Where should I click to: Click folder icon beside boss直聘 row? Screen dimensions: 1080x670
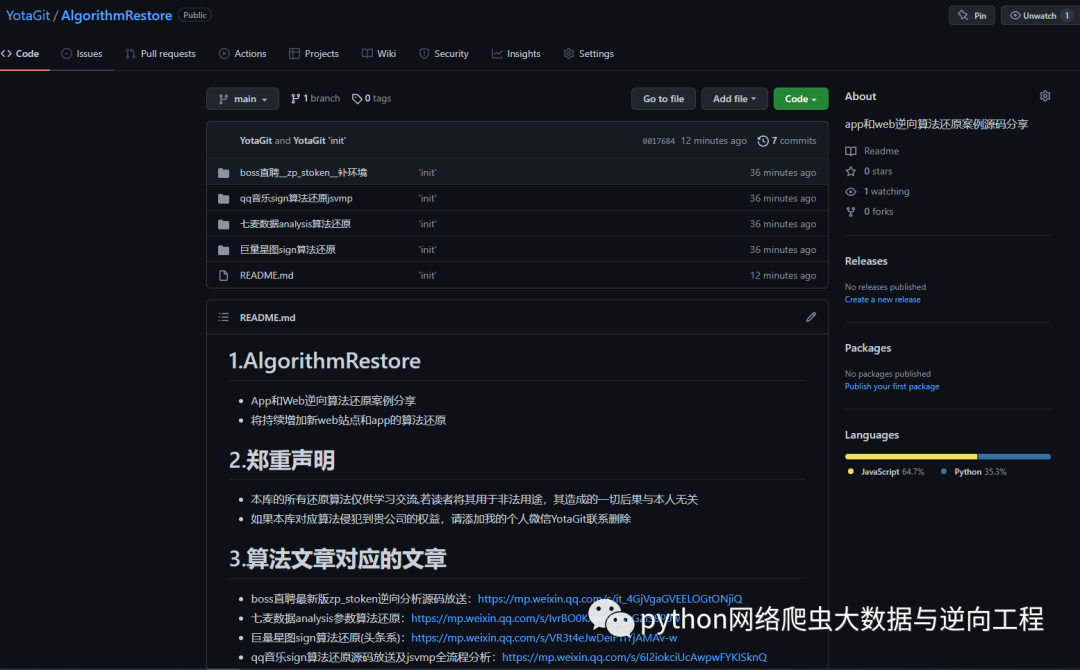click(223, 173)
